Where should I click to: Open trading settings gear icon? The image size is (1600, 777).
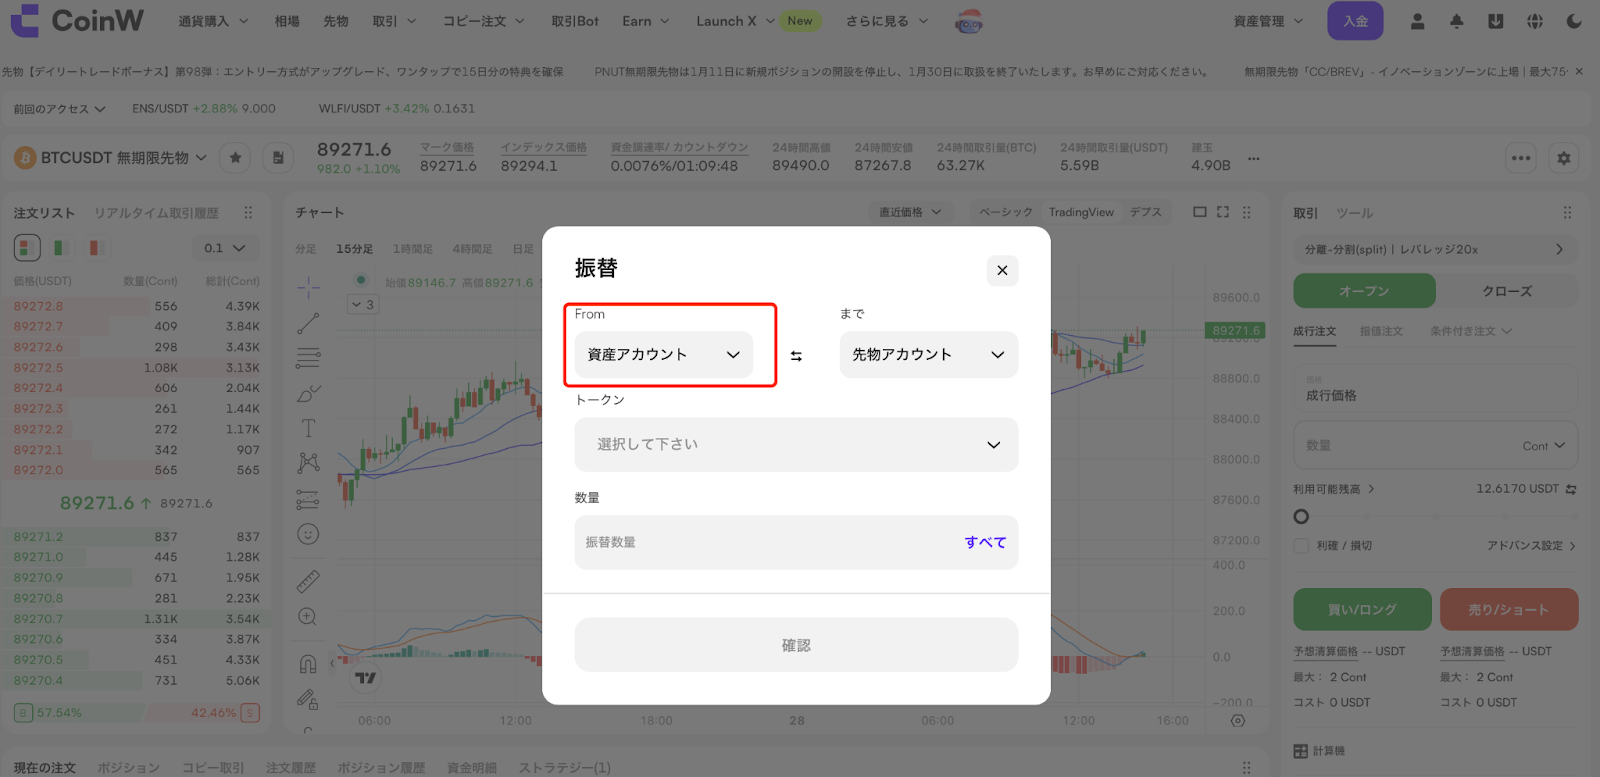[x=1564, y=158]
